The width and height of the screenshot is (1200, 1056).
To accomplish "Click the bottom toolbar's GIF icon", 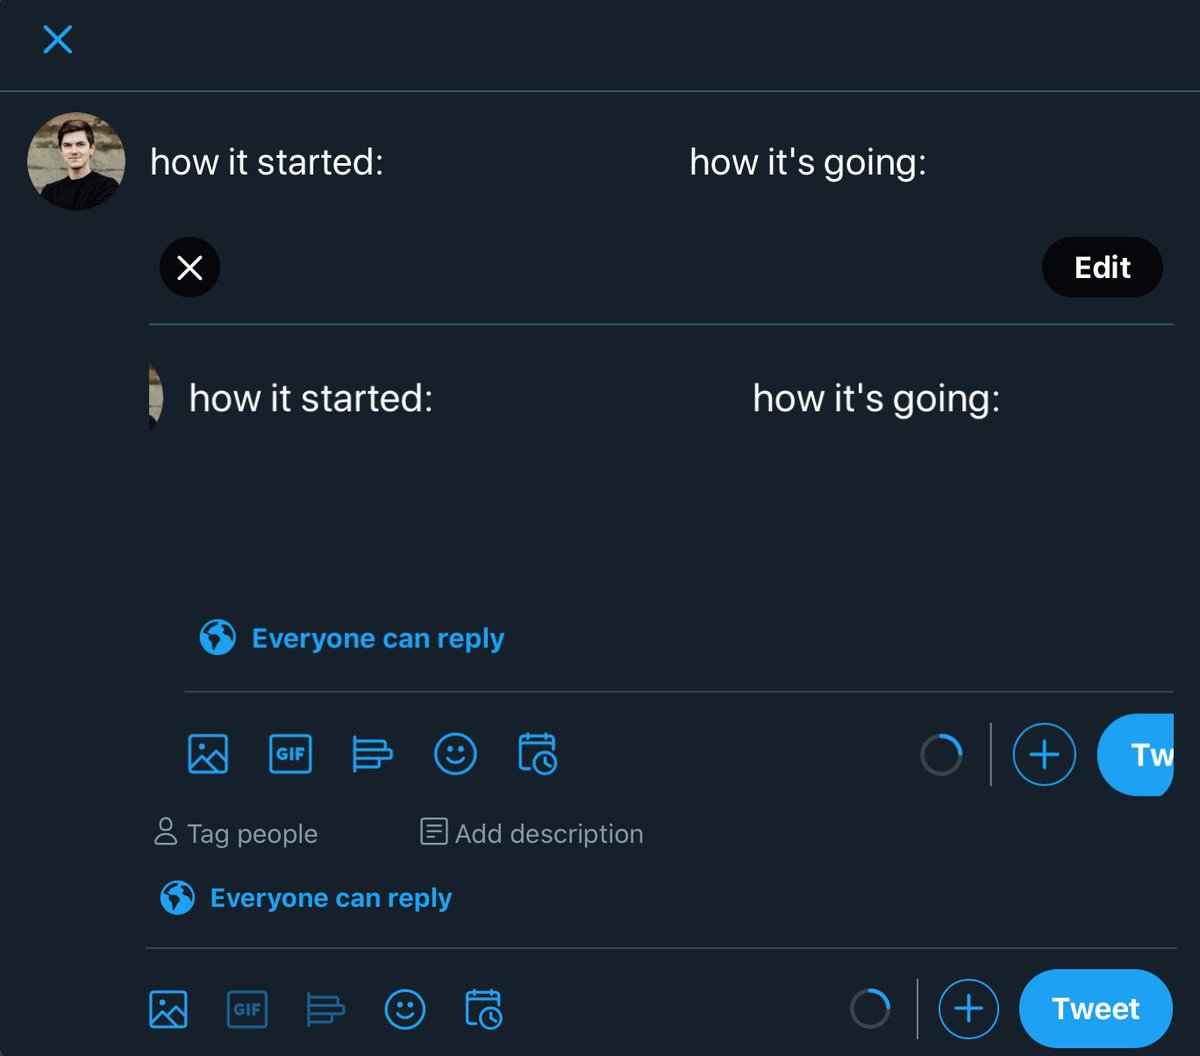I will pos(247,1009).
